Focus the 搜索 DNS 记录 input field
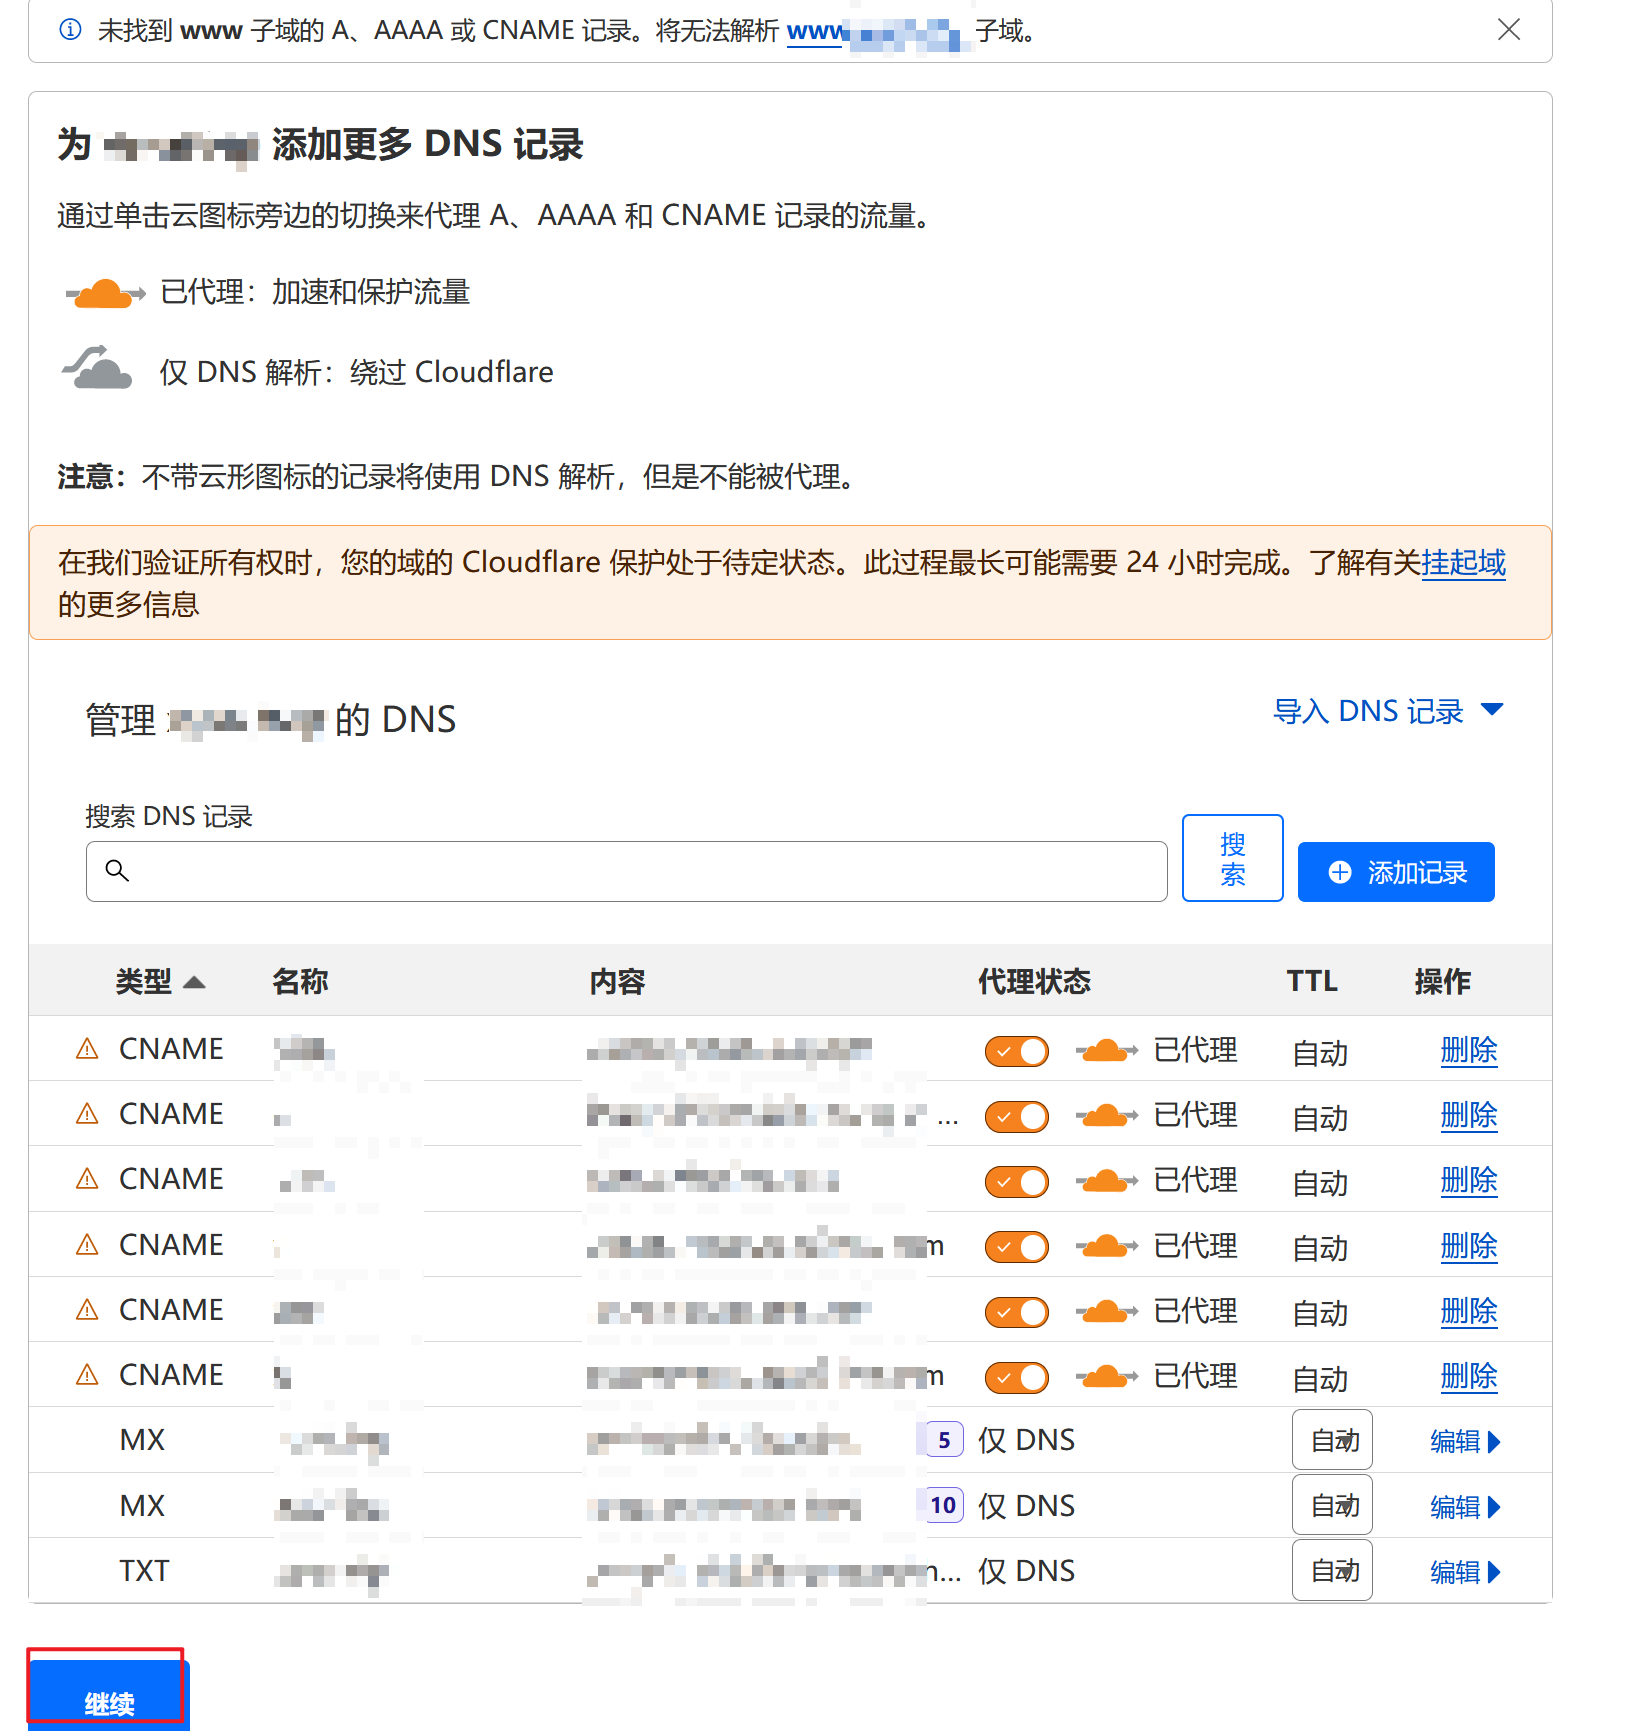 point(640,871)
